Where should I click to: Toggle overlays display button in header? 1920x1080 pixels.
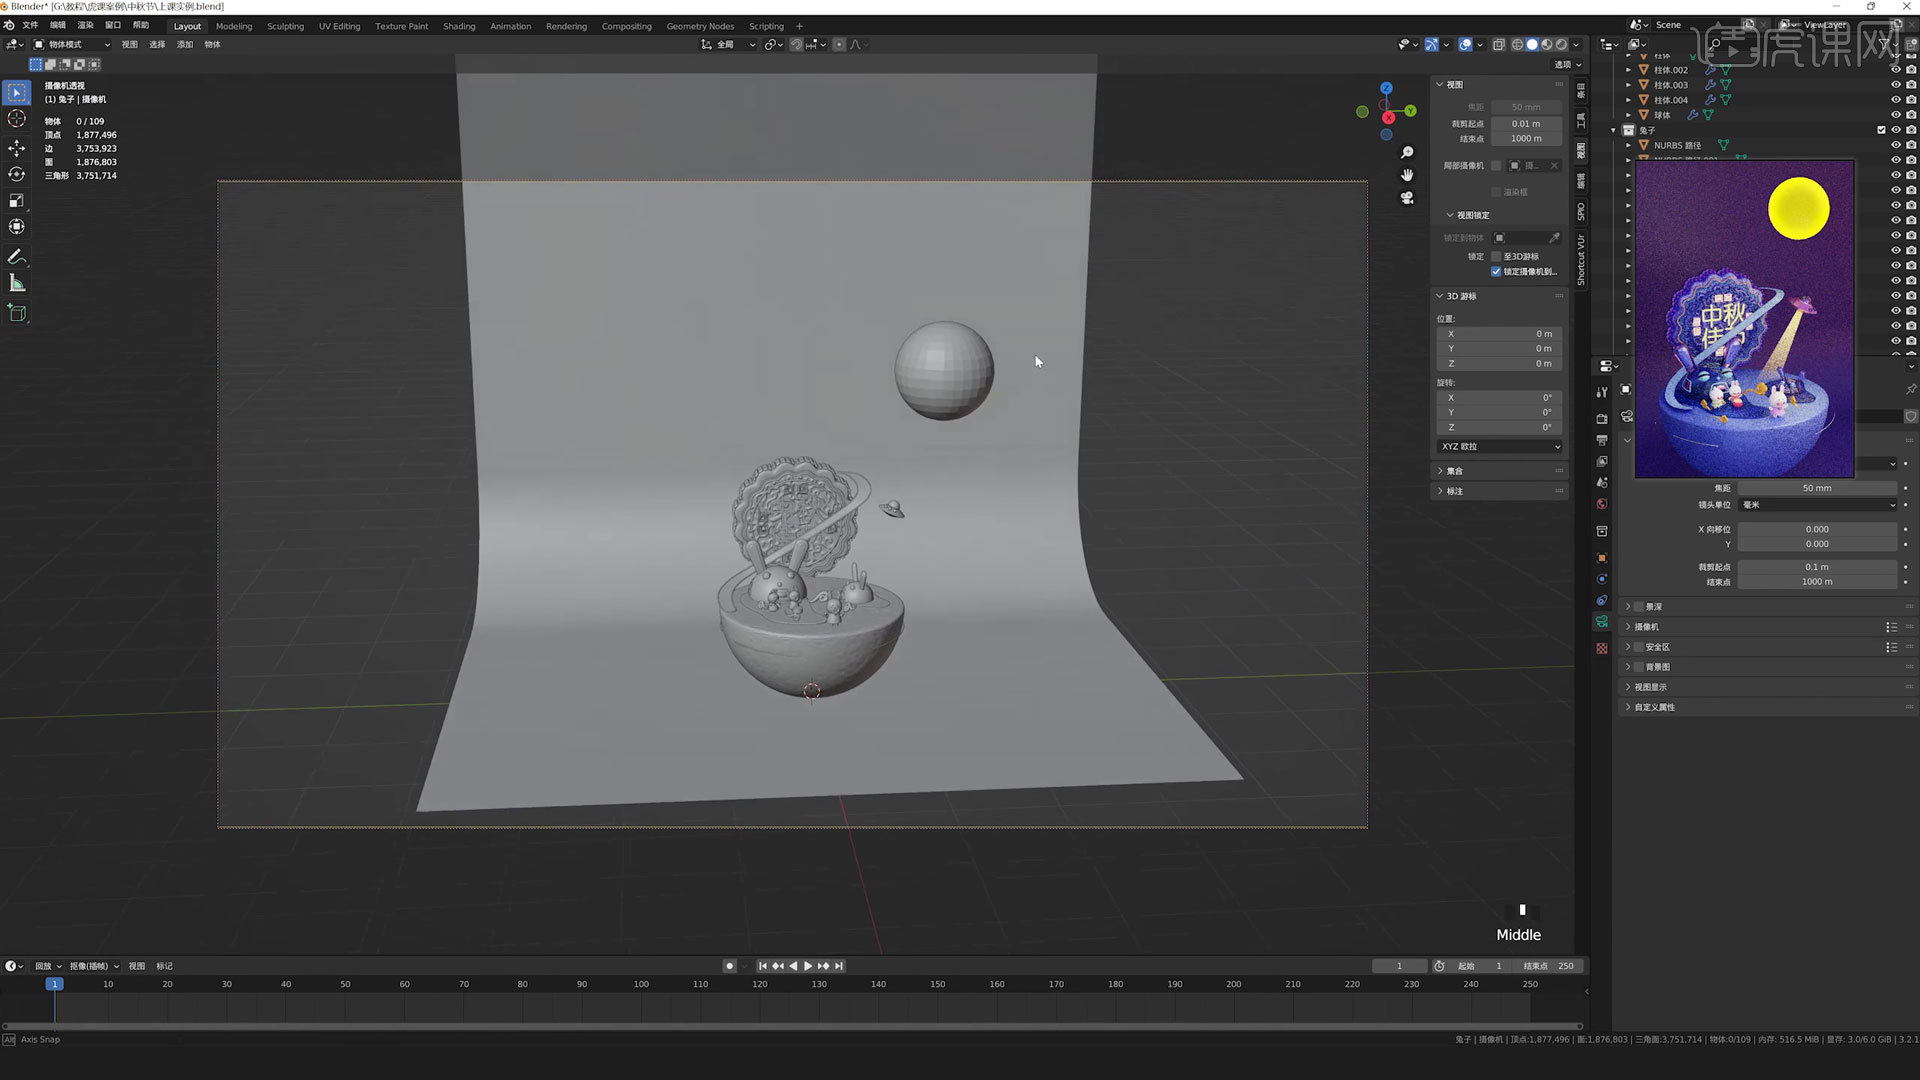pos(1464,44)
